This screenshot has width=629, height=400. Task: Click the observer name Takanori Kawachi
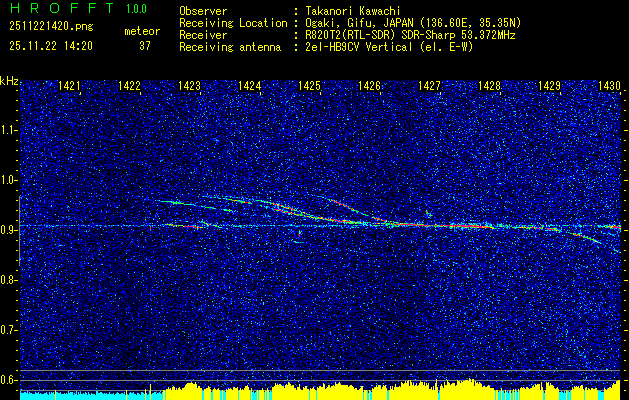(353, 11)
